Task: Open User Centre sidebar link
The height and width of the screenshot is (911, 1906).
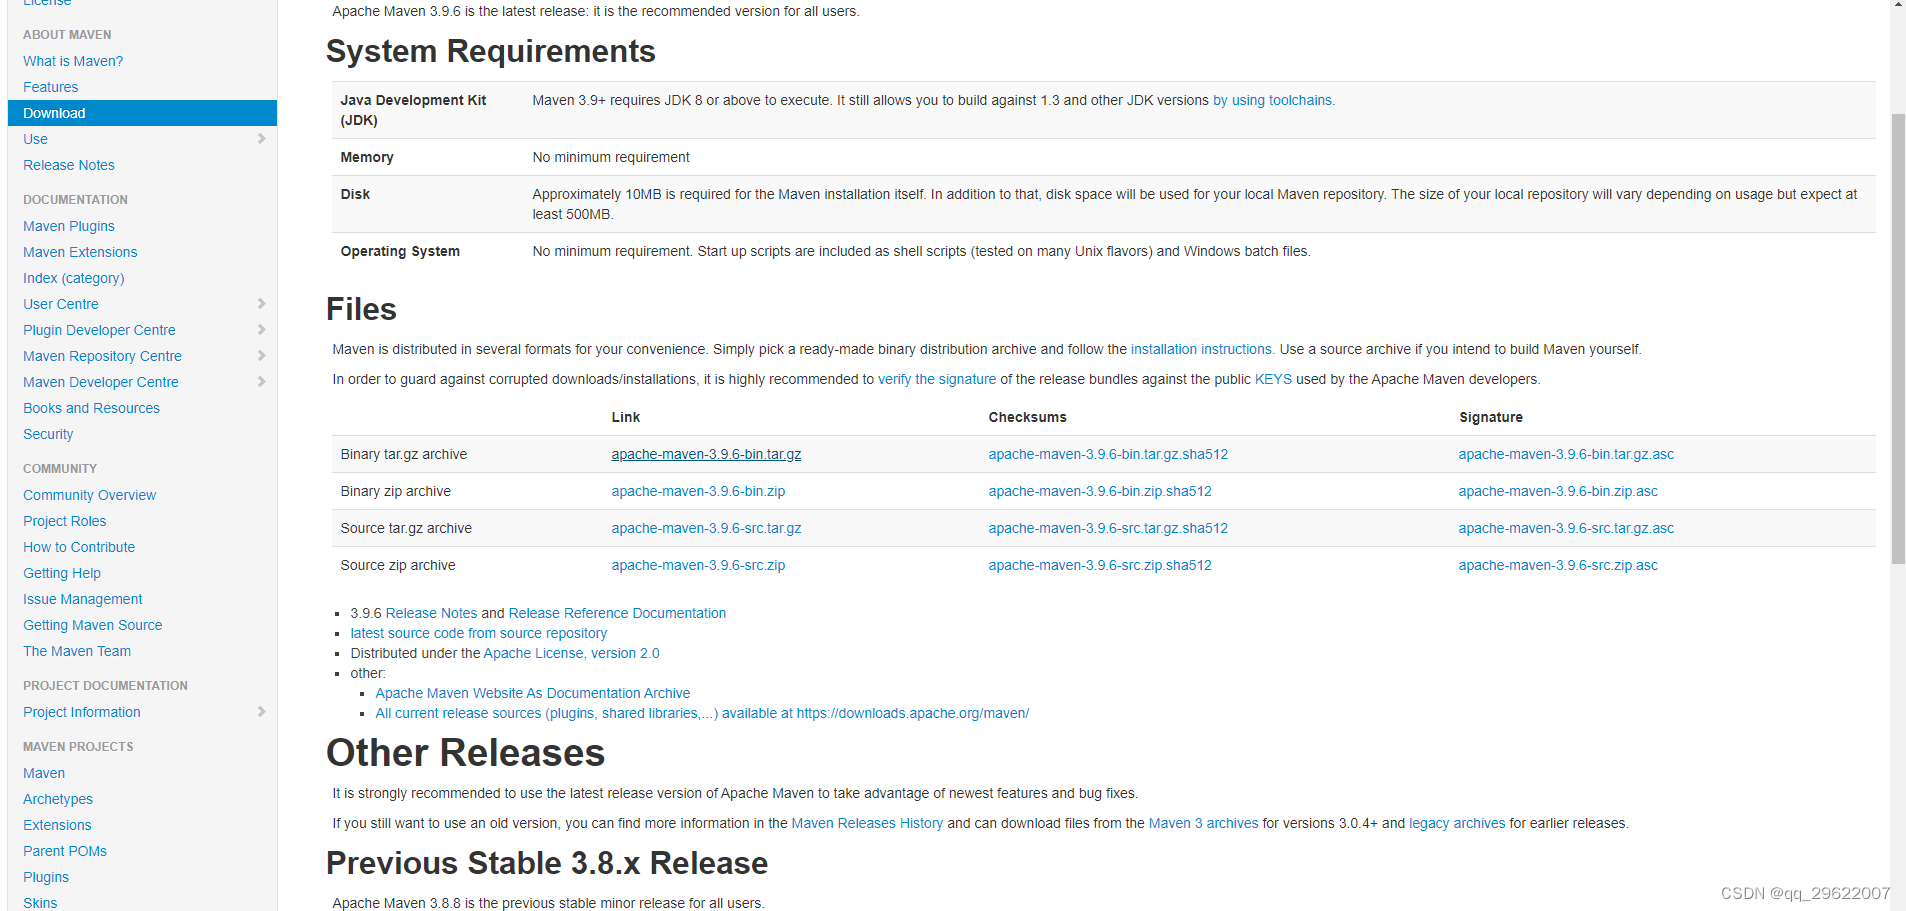Action: pos(61,304)
